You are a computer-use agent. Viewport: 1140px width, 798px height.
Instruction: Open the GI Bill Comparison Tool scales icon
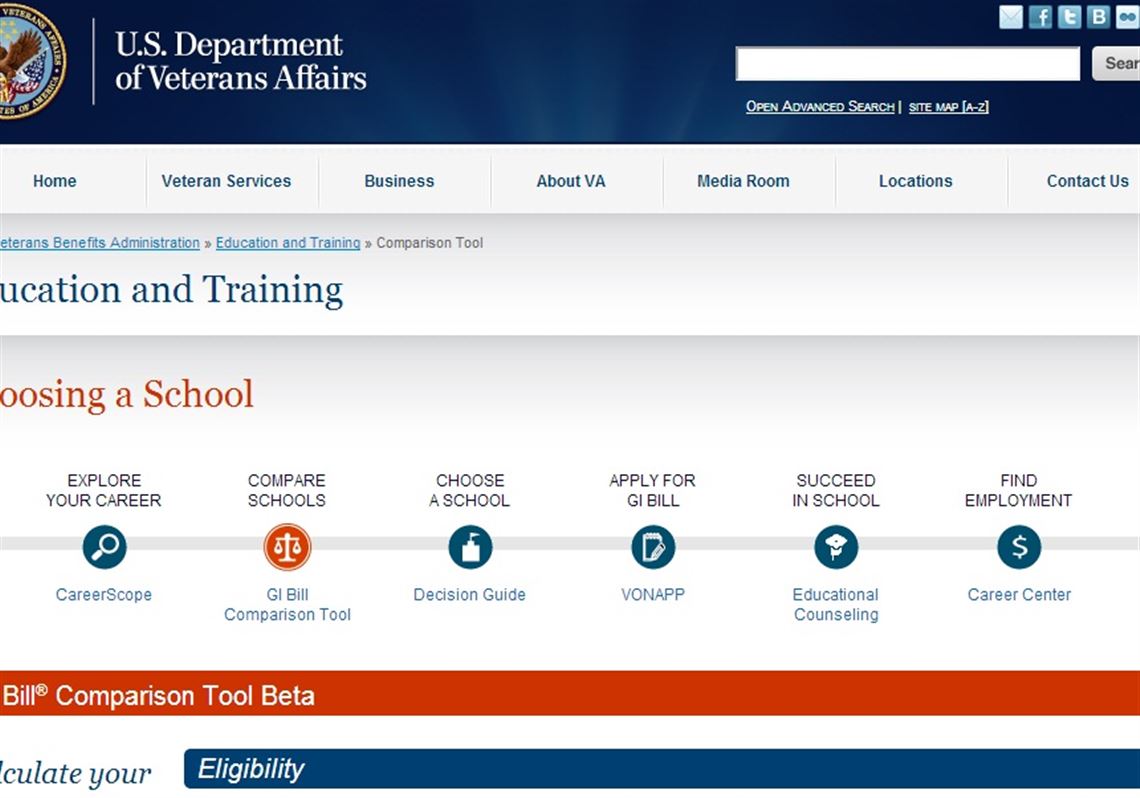(287, 548)
